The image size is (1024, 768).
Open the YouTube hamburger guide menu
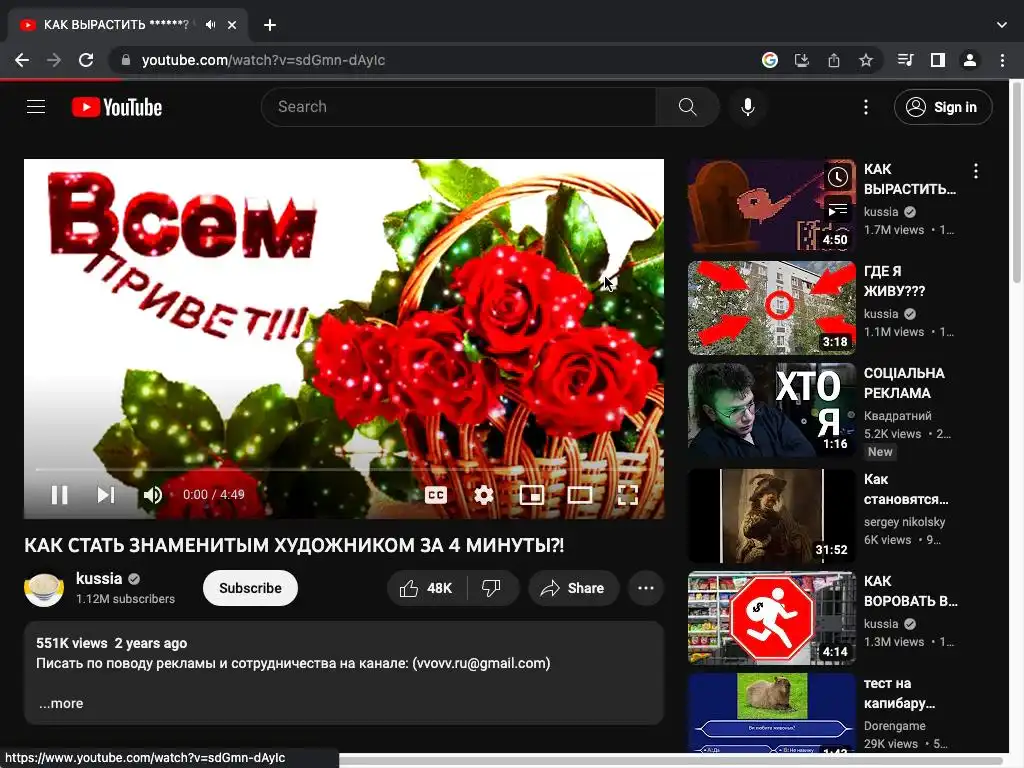36,107
